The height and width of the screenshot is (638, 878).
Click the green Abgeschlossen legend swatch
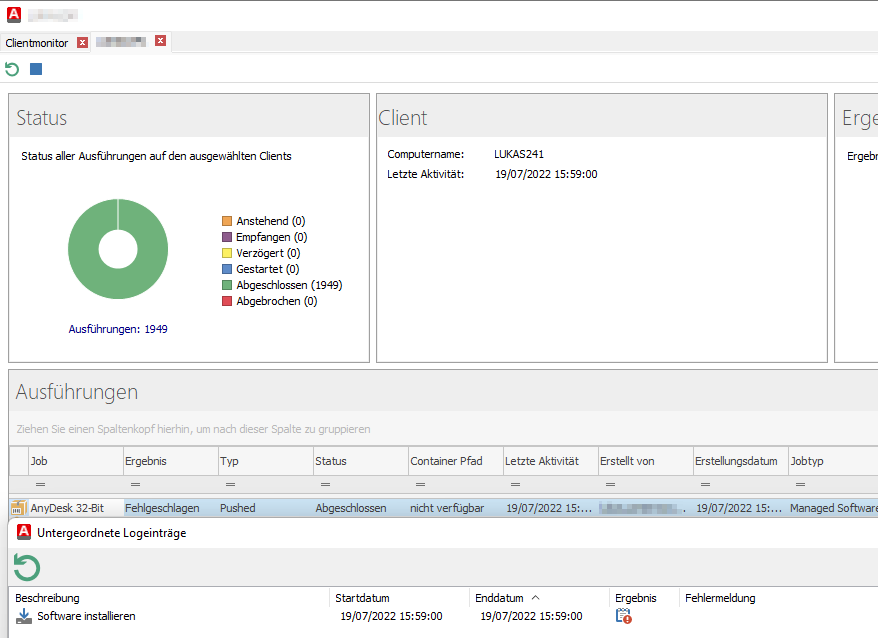tap(227, 285)
